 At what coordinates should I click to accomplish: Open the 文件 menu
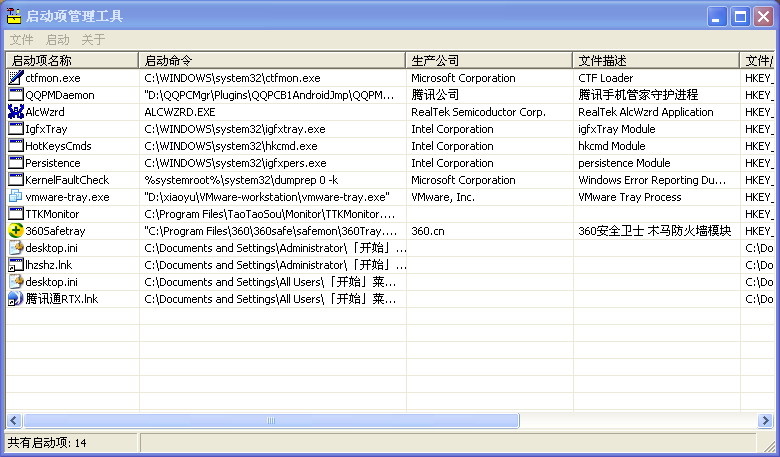tap(21, 39)
